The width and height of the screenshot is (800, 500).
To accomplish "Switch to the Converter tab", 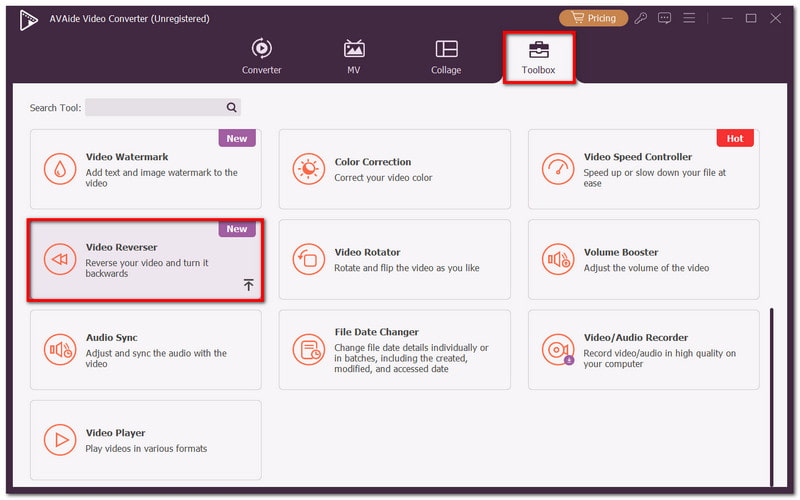I will (x=262, y=57).
